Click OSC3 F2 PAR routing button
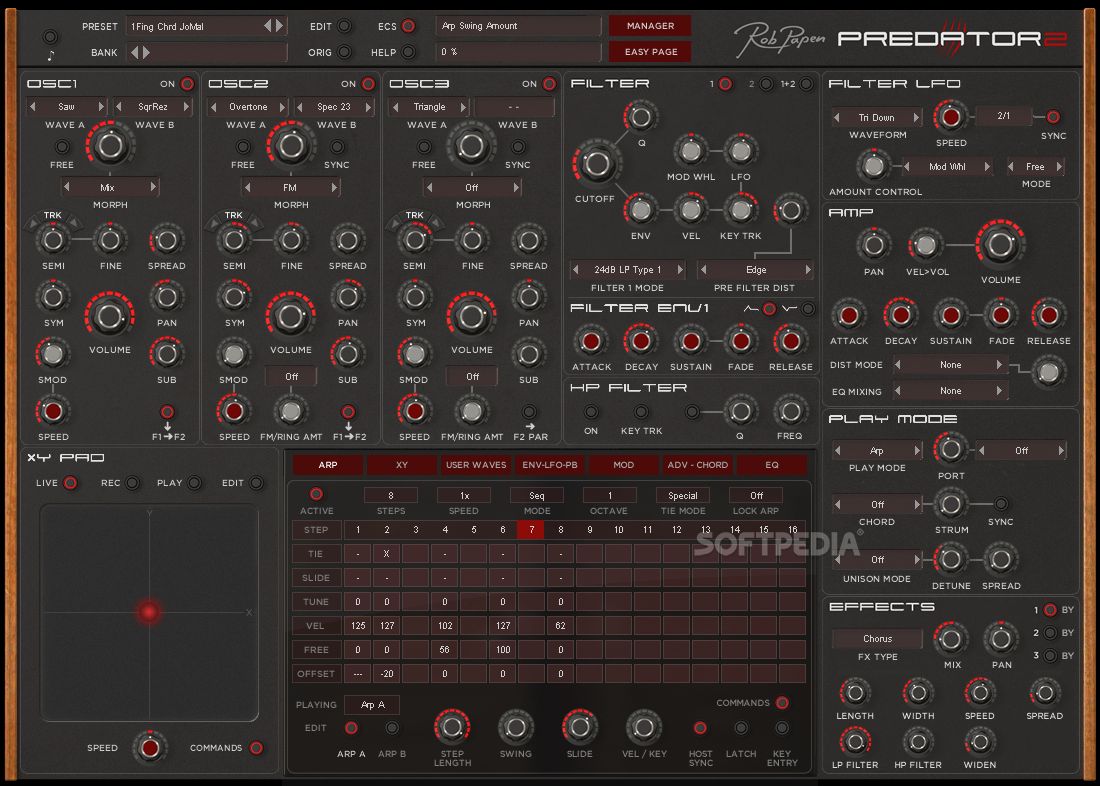The image size is (1100, 786). 530,412
